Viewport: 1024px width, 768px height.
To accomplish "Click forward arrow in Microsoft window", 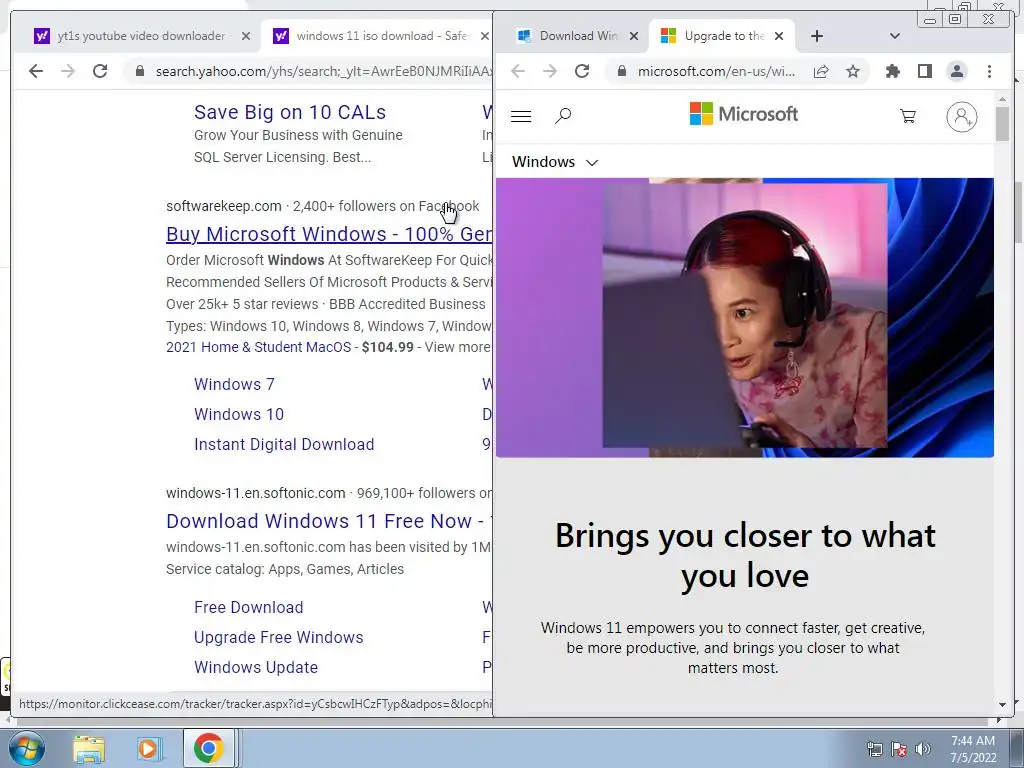I will click(x=550, y=71).
